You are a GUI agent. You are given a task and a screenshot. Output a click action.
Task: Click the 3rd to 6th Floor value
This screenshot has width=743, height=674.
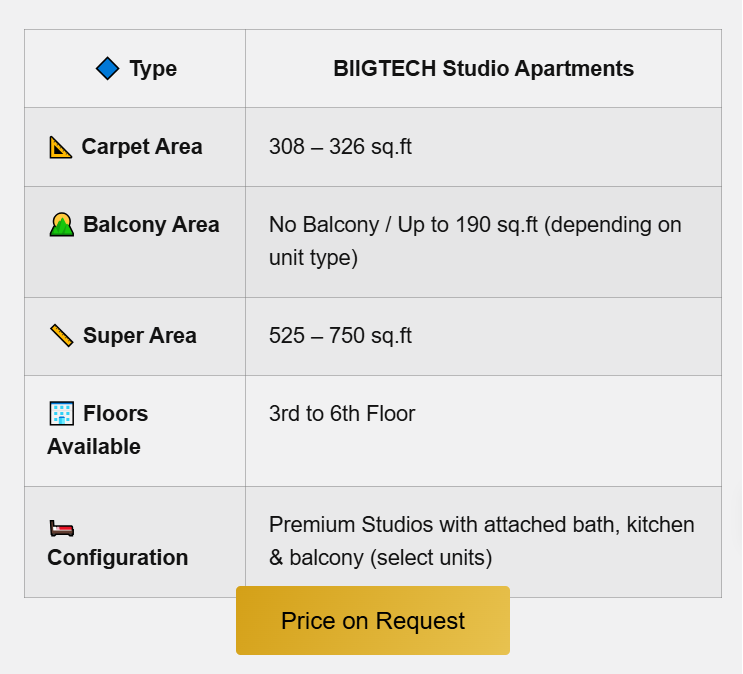[x=342, y=414]
